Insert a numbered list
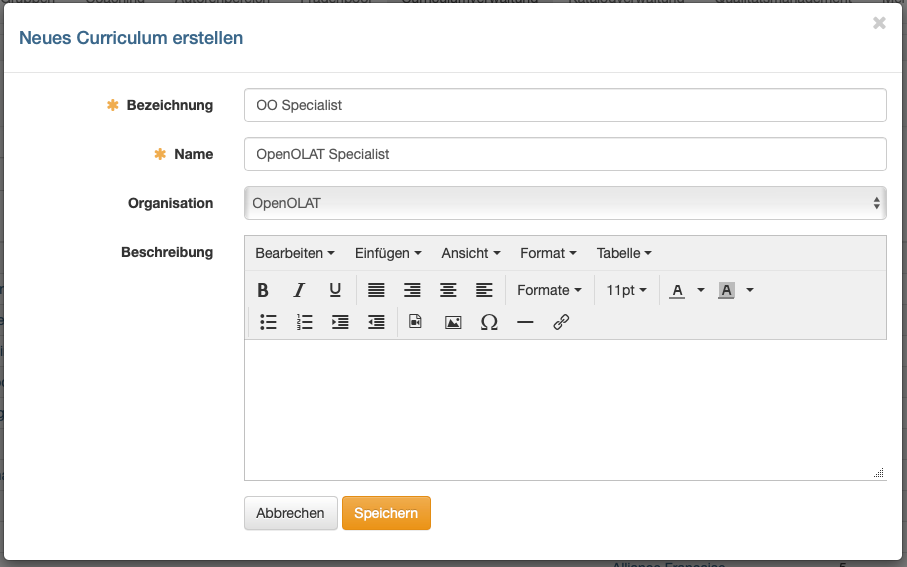907x567 pixels. click(304, 322)
